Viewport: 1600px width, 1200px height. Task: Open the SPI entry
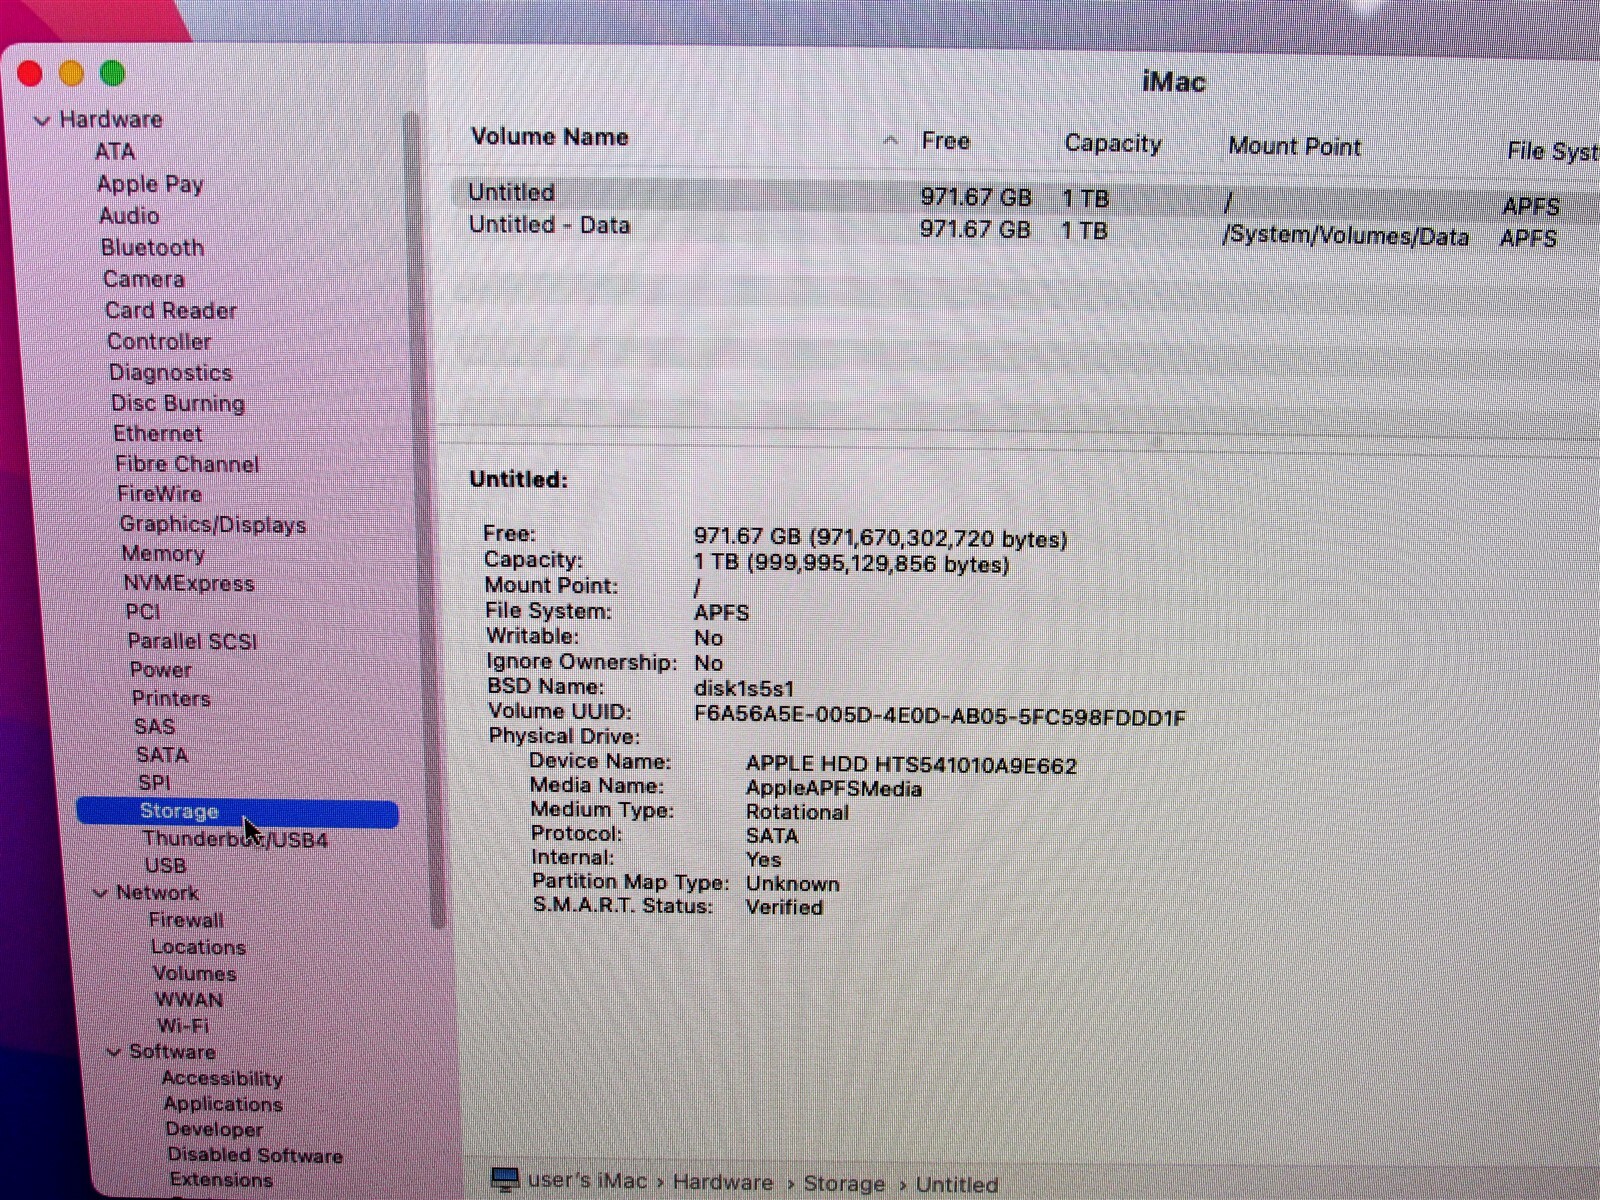(154, 783)
